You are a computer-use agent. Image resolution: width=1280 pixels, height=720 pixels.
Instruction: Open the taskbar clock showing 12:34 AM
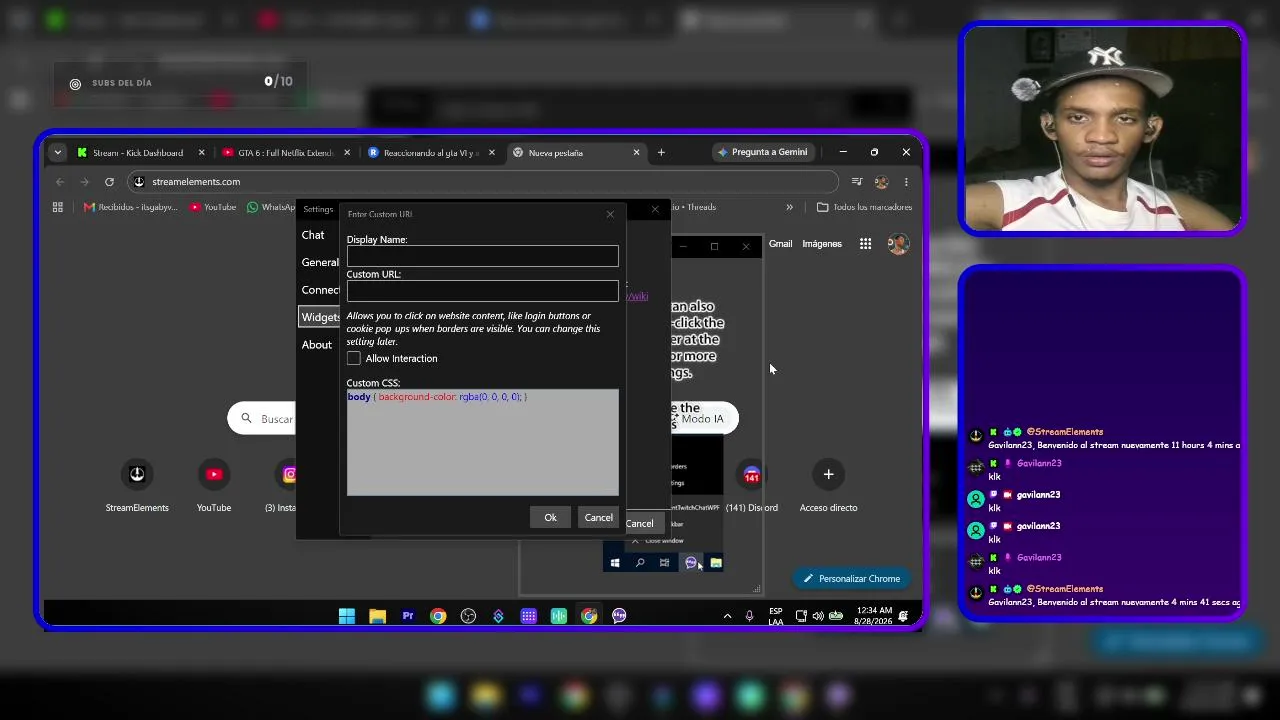pyautogui.click(x=873, y=616)
